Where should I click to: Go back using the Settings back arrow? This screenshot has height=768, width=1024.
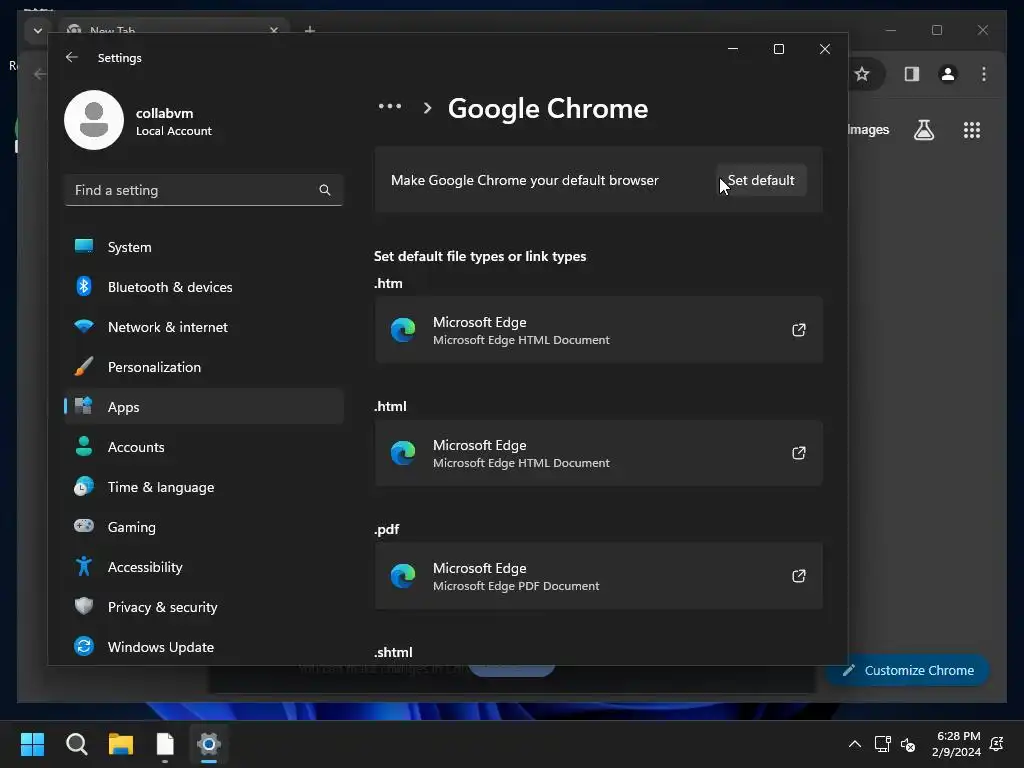[72, 57]
